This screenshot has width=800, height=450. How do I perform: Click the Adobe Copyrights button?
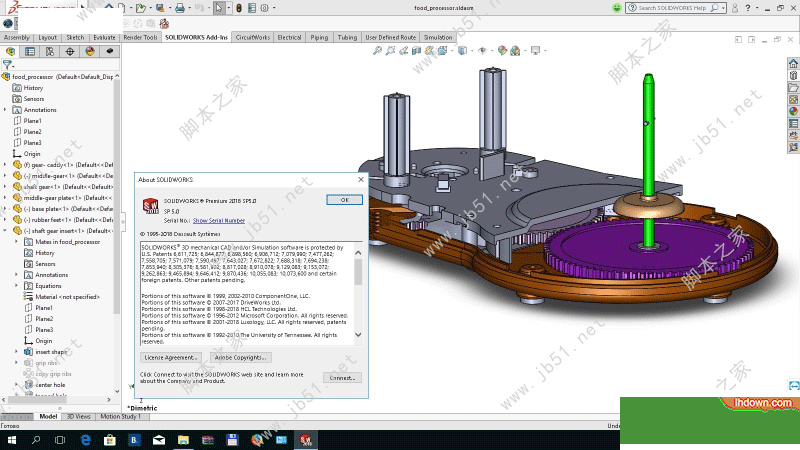(240, 358)
